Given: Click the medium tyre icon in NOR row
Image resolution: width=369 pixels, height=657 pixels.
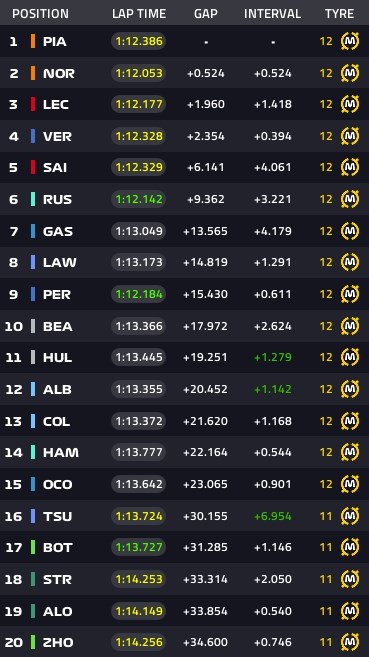Looking at the screenshot, I should point(350,73).
